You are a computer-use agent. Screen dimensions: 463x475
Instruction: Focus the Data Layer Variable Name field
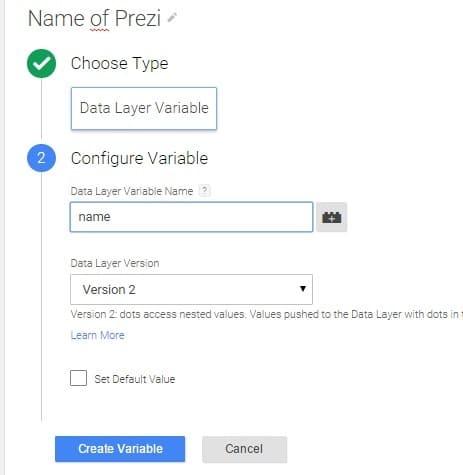tap(191, 217)
